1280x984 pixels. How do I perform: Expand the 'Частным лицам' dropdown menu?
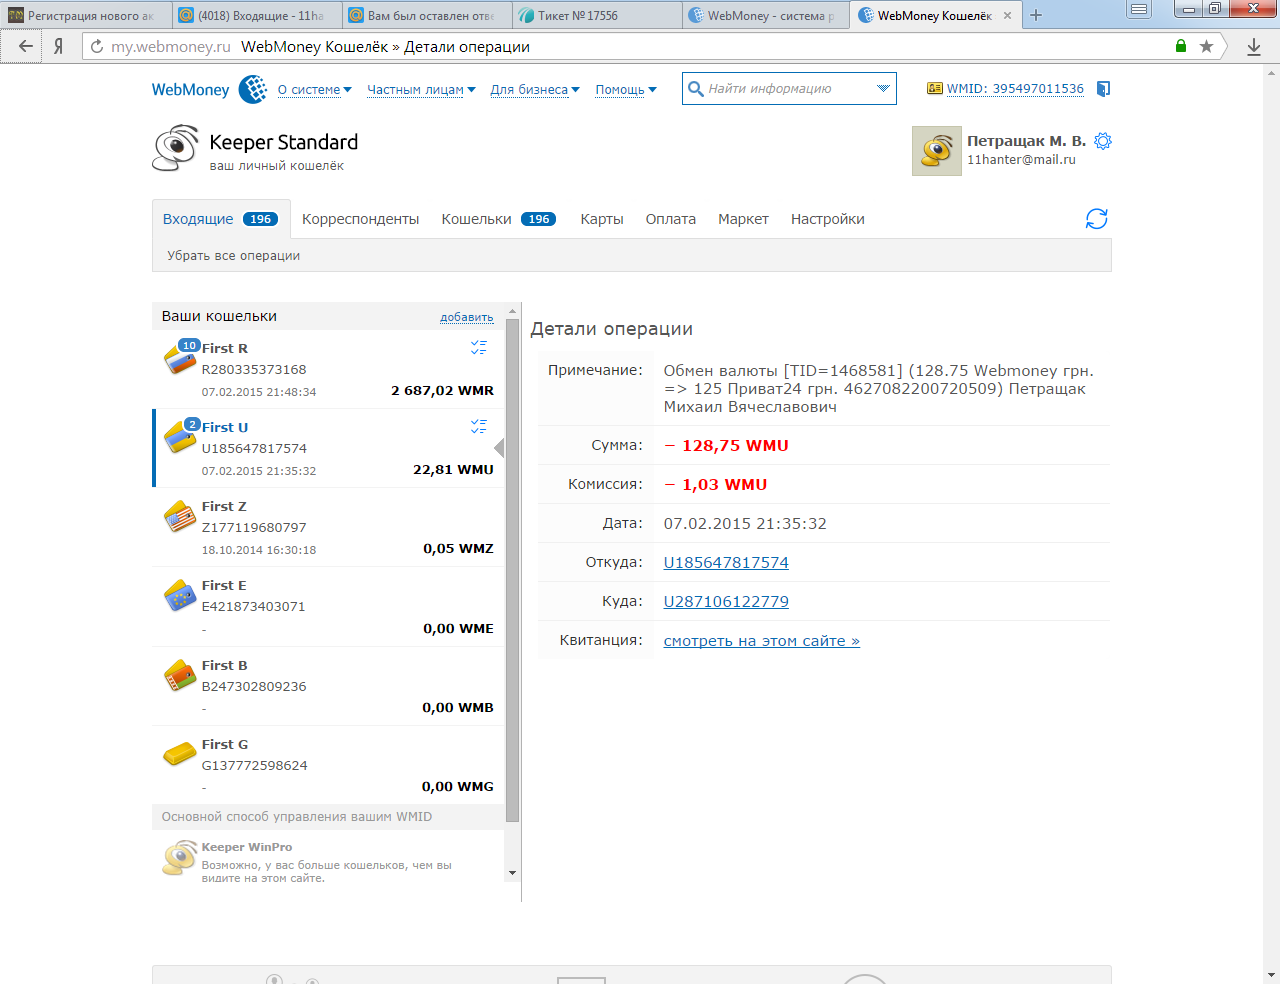pyautogui.click(x=421, y=89)
